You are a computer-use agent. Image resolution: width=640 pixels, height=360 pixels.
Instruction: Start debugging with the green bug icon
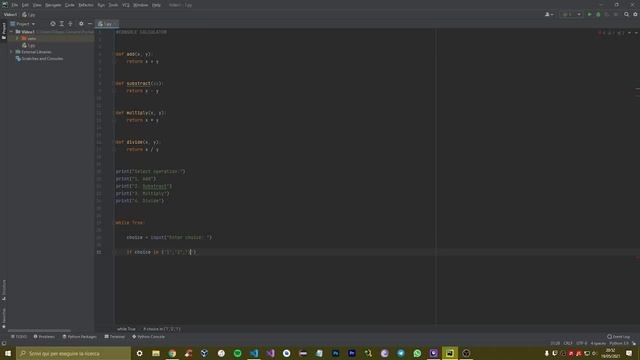coord(598,14)
